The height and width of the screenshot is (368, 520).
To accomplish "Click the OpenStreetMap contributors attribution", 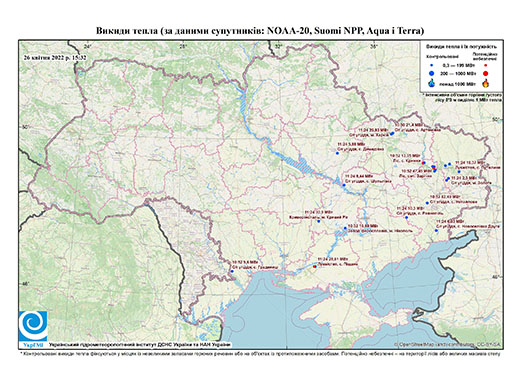I will [x=447, y=344].
